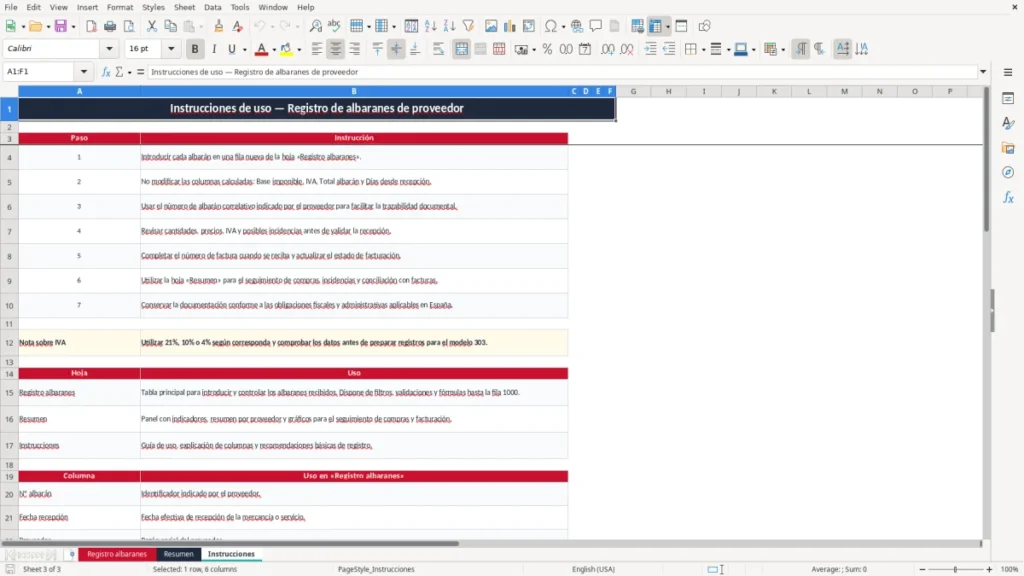
Task: Run the spelling check icon
Action: point(334,26)
